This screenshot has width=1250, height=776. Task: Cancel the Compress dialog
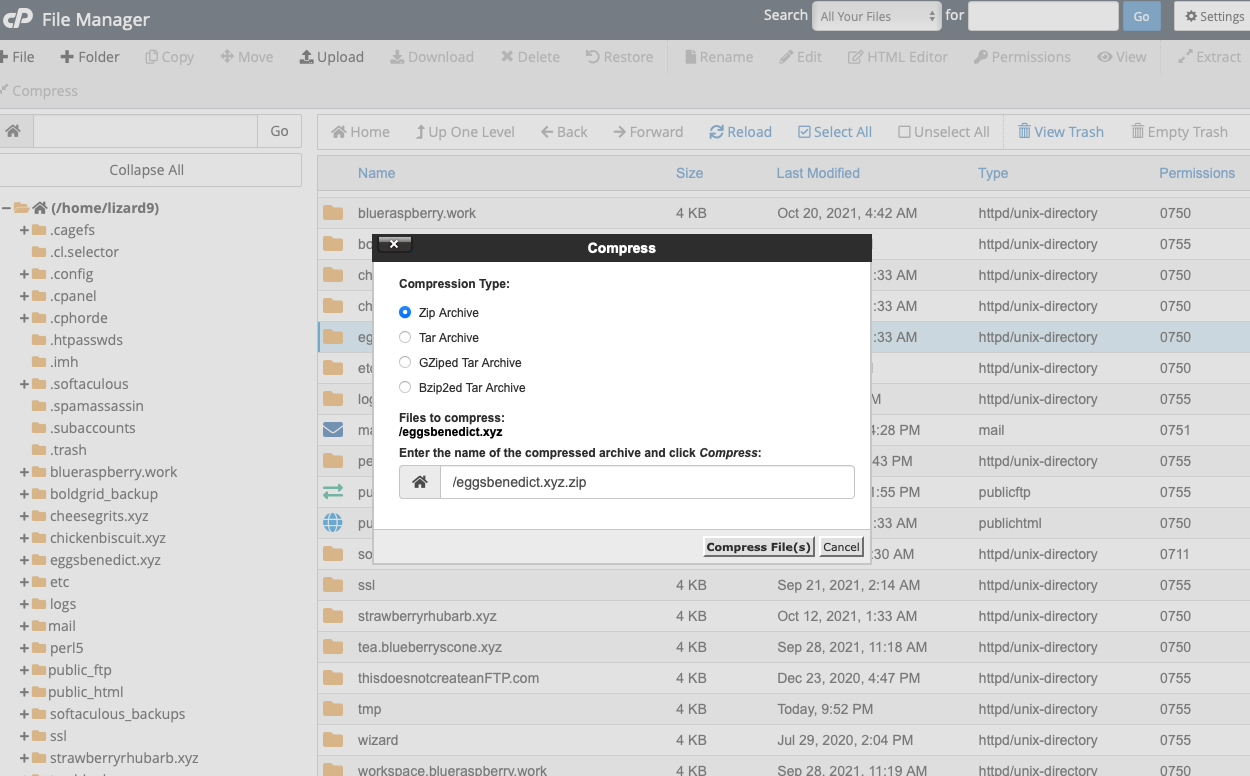pyautogui.click(x=841, y=547)
